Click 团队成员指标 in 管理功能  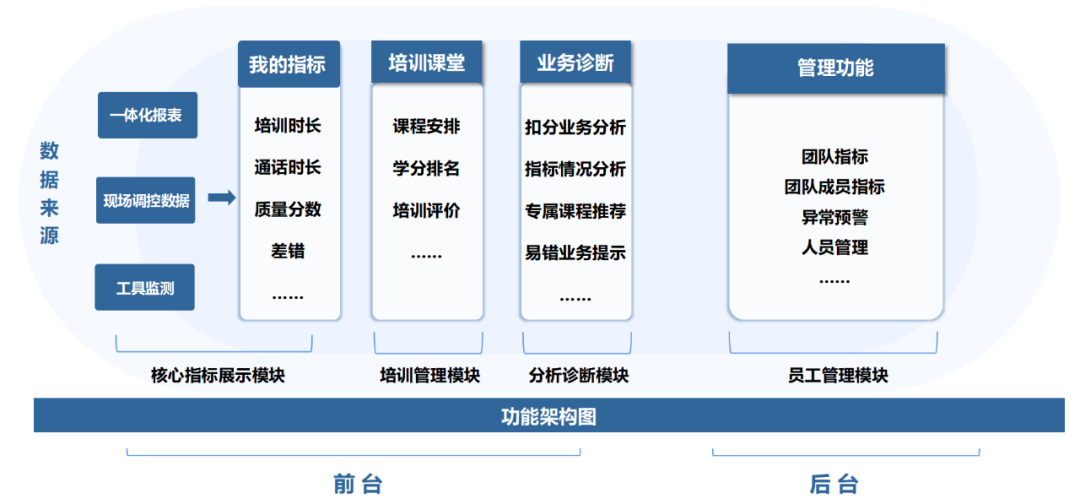pos(835,187)
